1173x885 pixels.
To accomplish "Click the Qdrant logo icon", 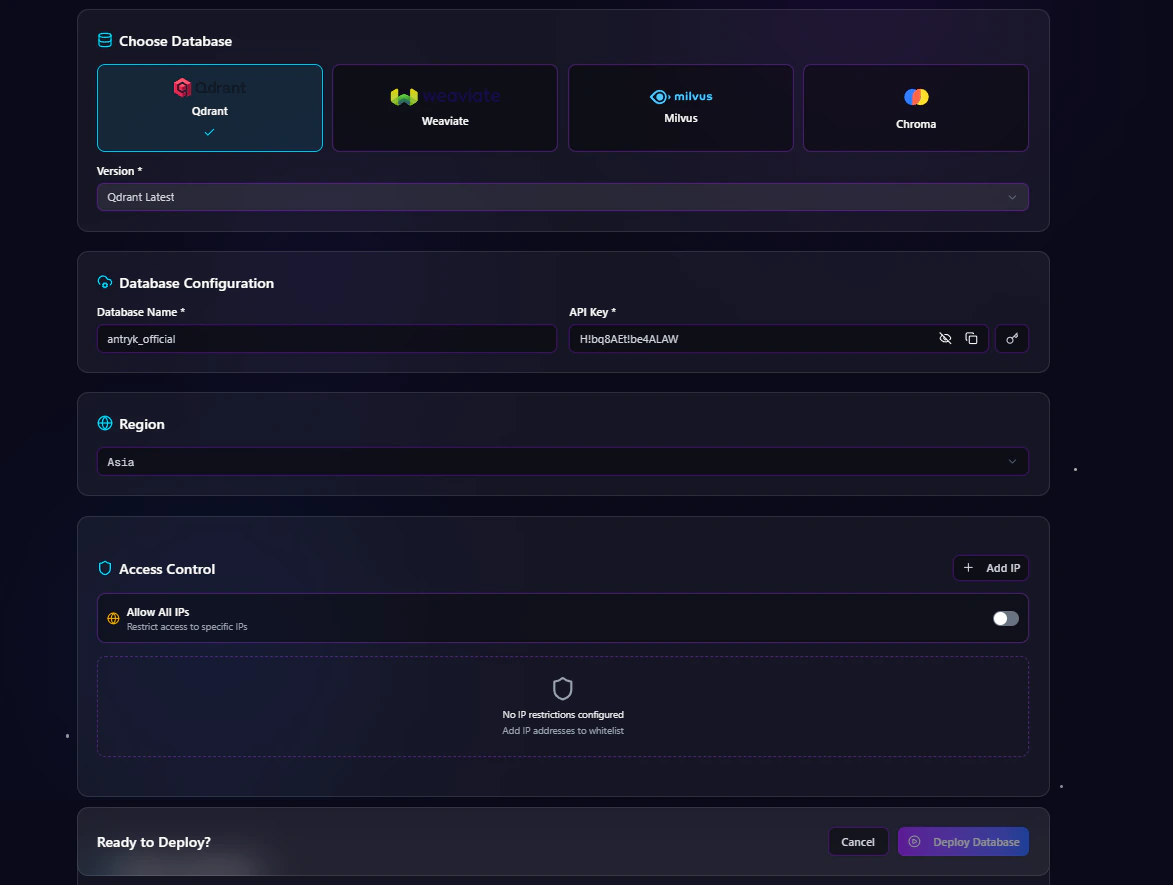I will pyautogui.click(x=182, y=88).
